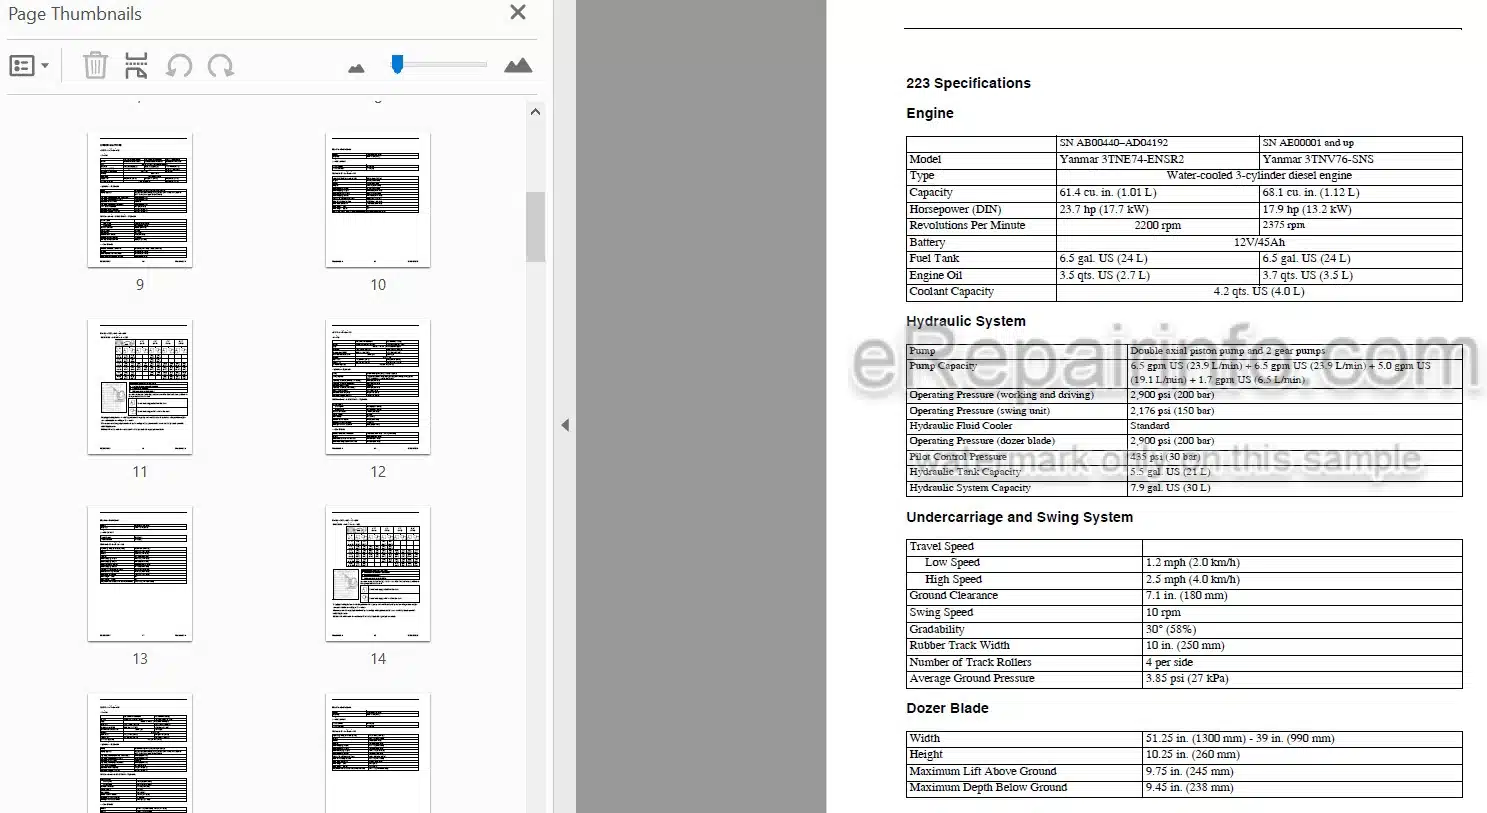Click '30° (58%)' gradability value
1487x813 pixels.
[1170, 629]
